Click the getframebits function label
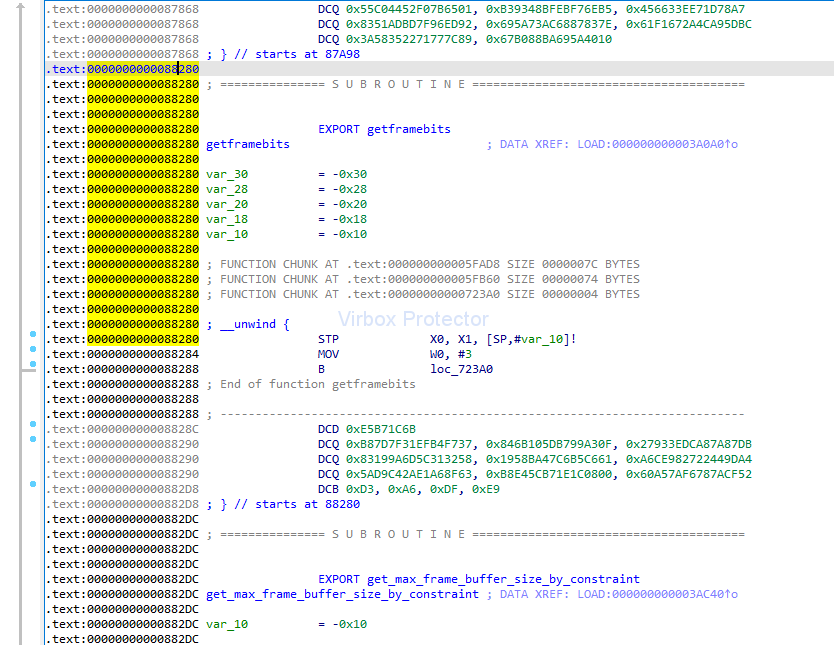 coord(248,144)
